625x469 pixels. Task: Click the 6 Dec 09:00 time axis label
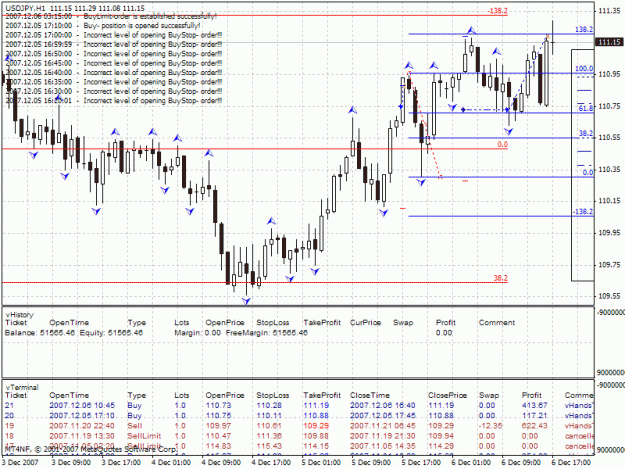pos(521,463)
